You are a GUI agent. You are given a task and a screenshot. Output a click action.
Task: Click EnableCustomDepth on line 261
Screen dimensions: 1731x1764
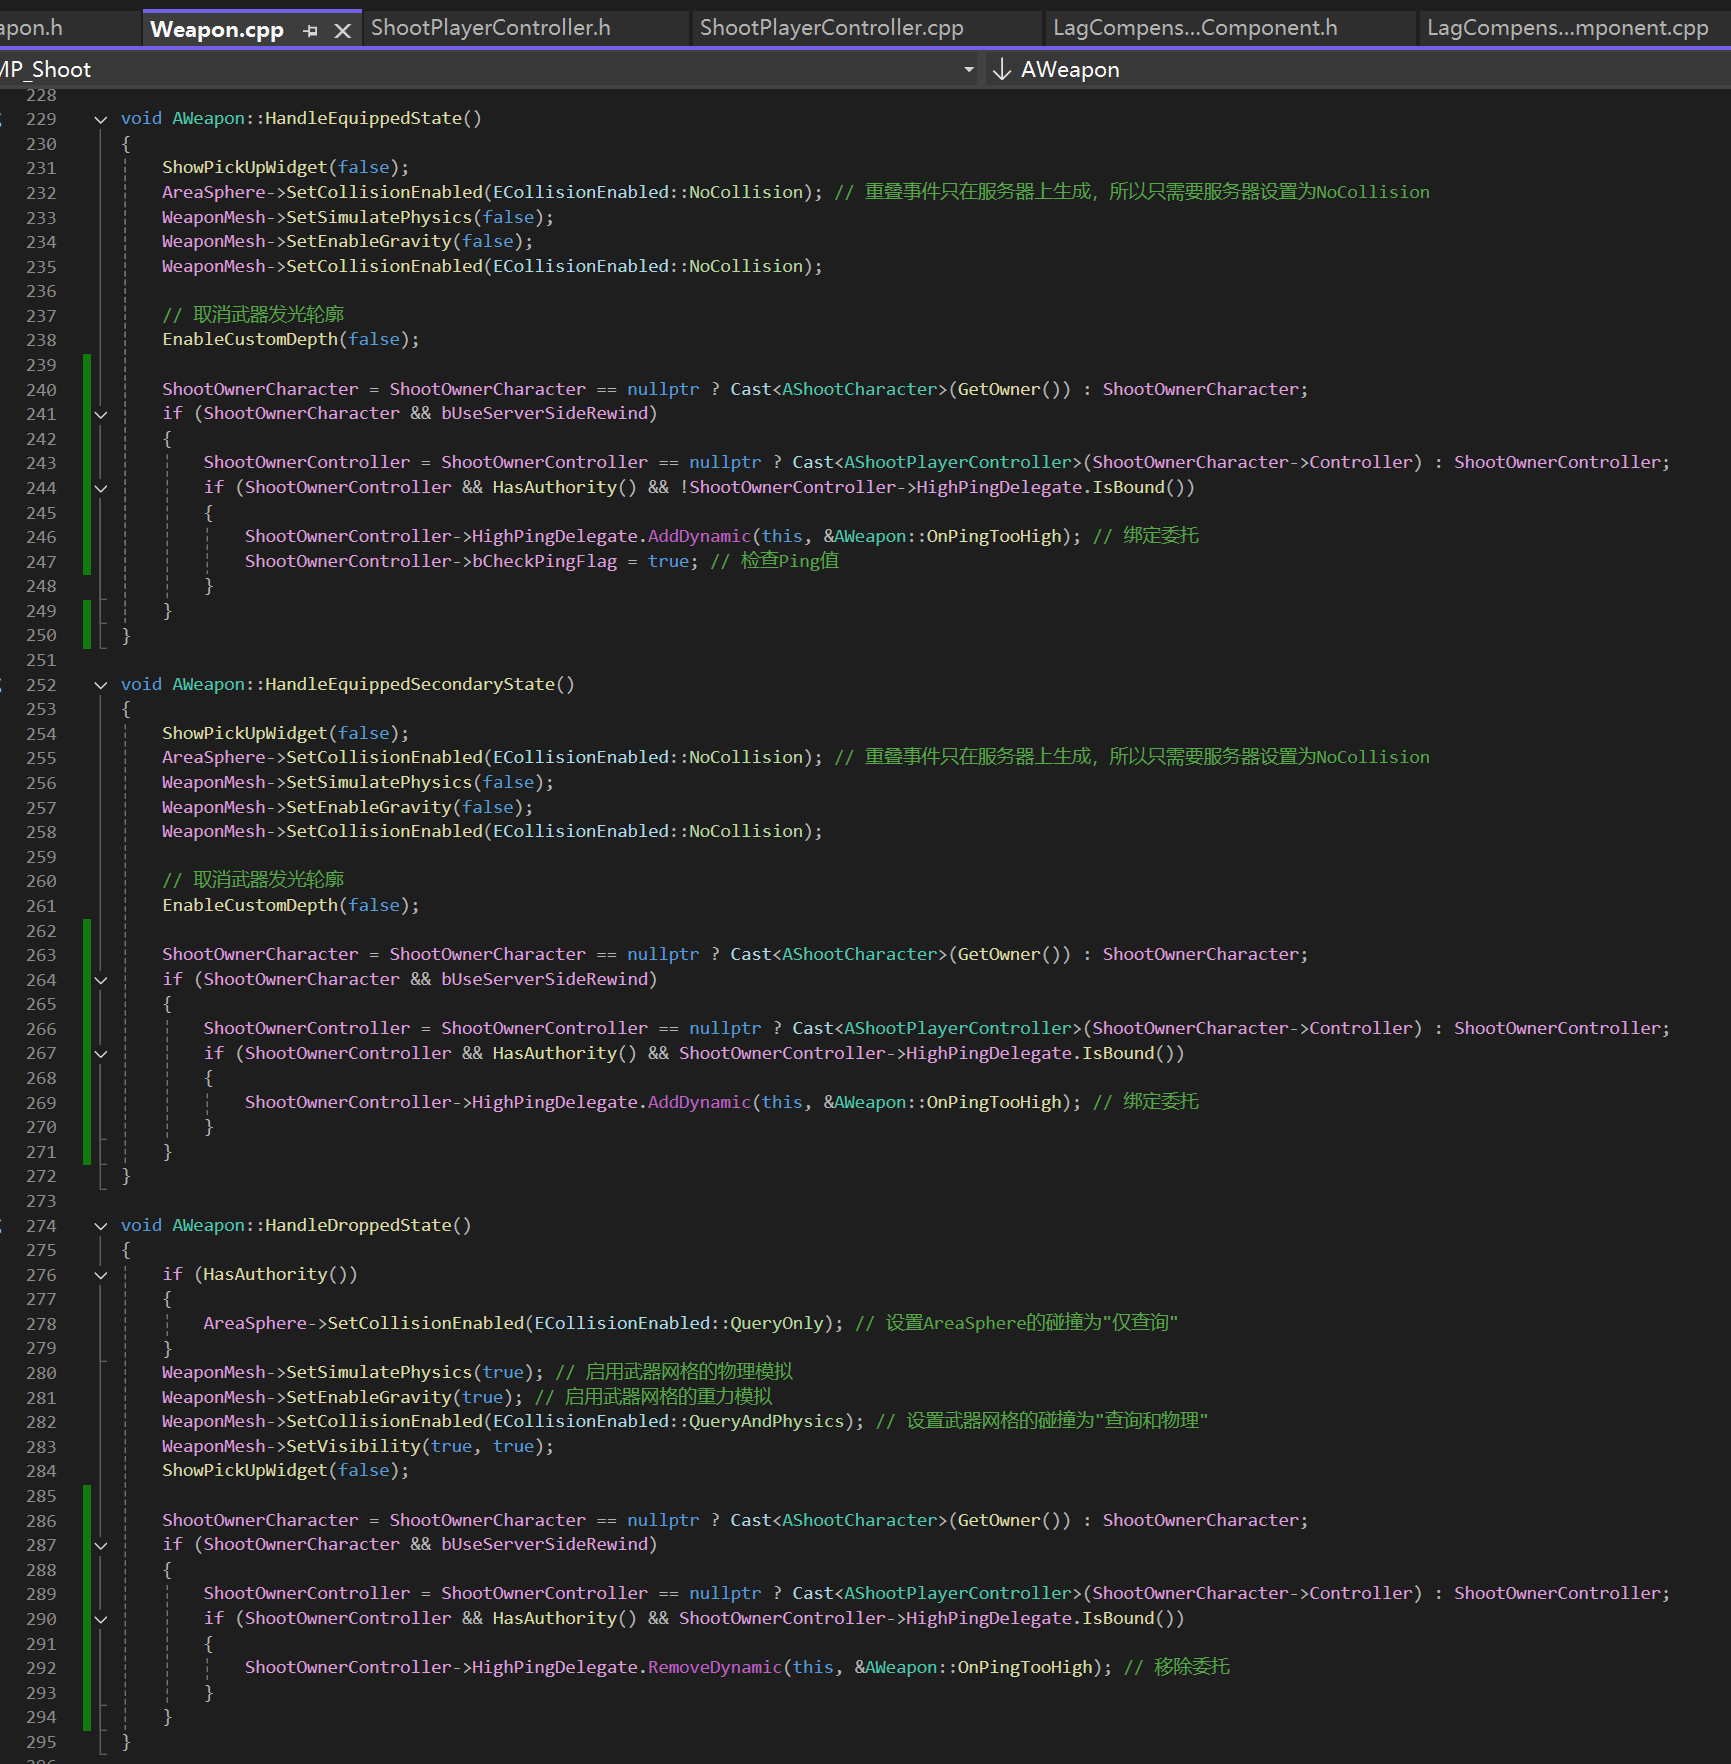250,905
